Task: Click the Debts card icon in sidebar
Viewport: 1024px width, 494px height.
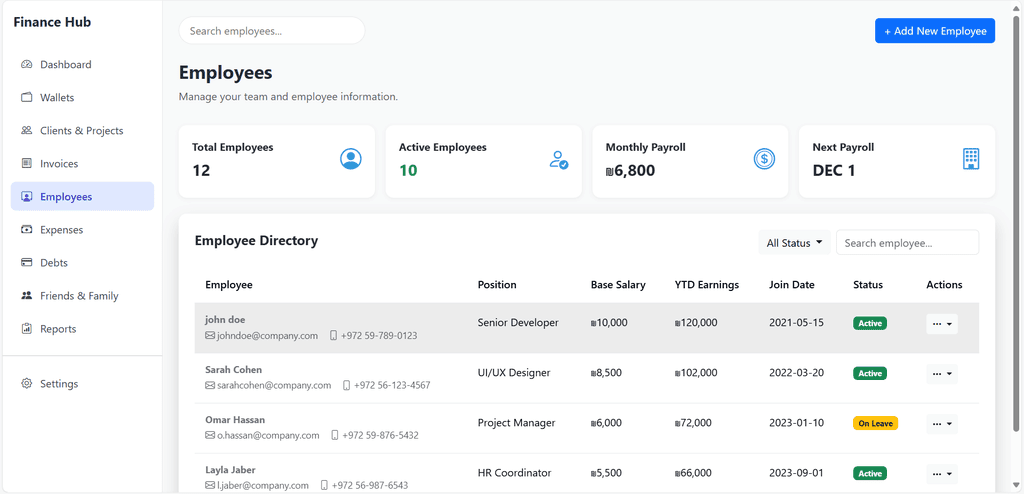Action: (27, 263)
